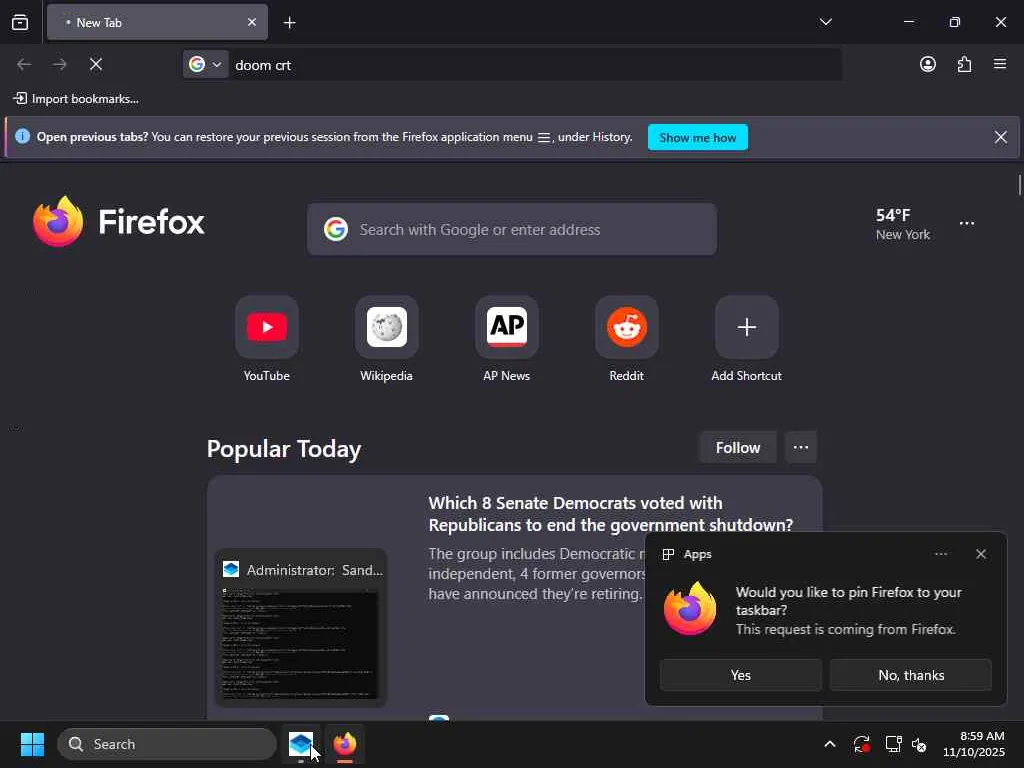The image size is (1024, 768).
Task: Open Popular Today section options menu
Action: click(801, 447)
